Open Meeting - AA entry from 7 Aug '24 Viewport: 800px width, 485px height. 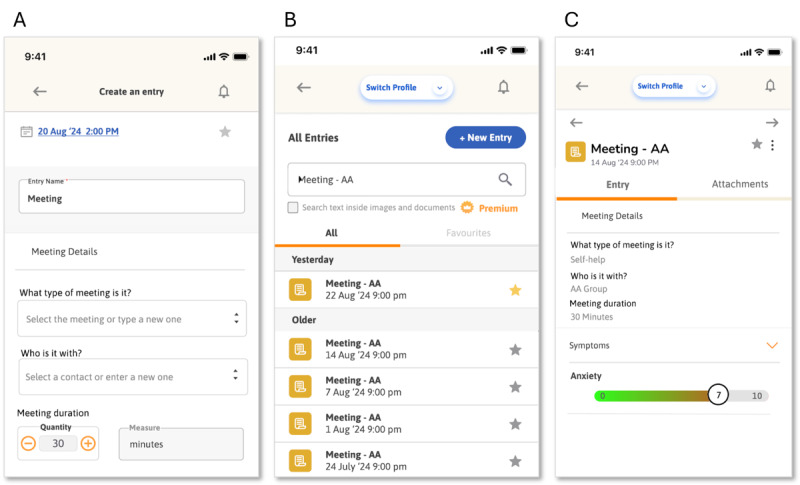tap(407, 387)
